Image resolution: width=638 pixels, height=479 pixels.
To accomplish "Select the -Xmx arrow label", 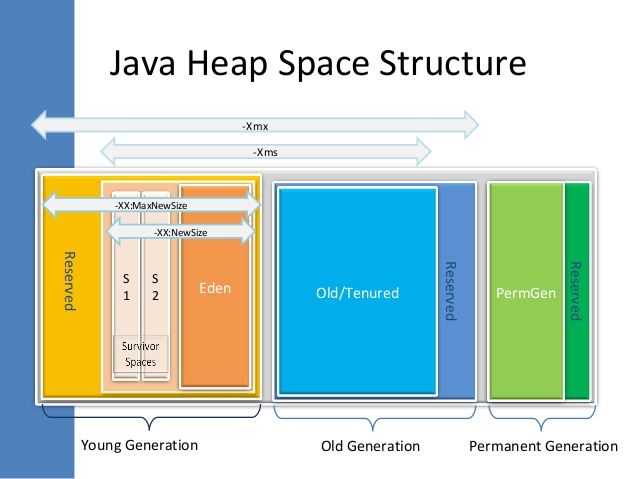I will click(255, 126).
